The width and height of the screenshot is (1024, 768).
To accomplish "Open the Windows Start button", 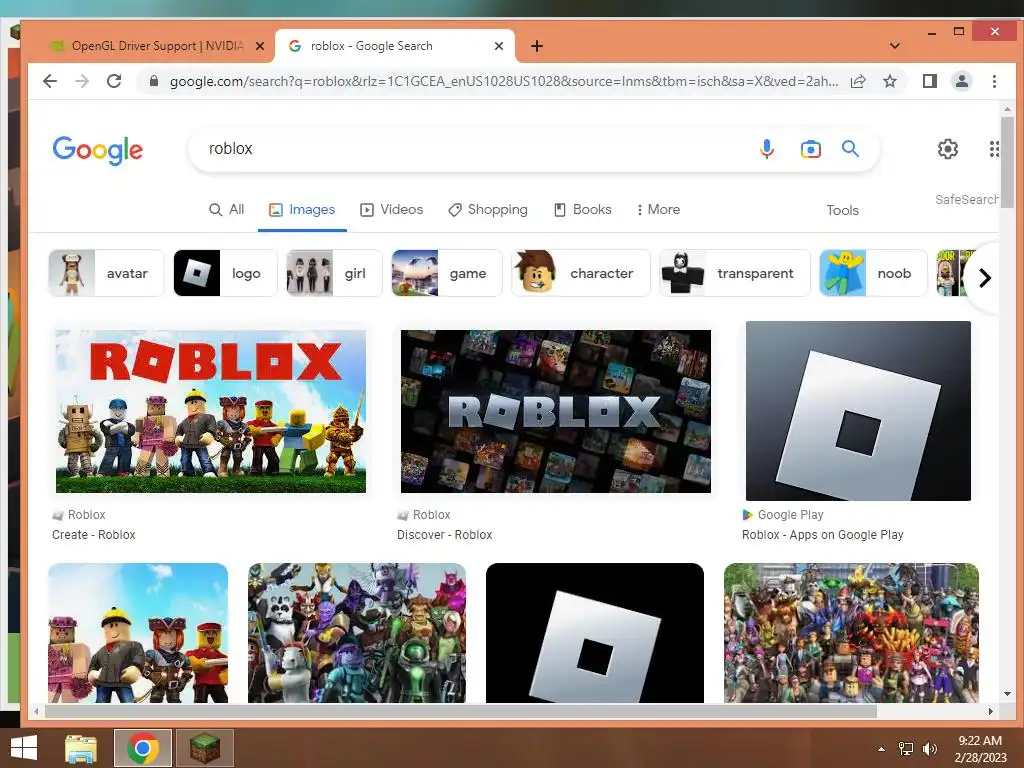I will (x=24, y=748).
